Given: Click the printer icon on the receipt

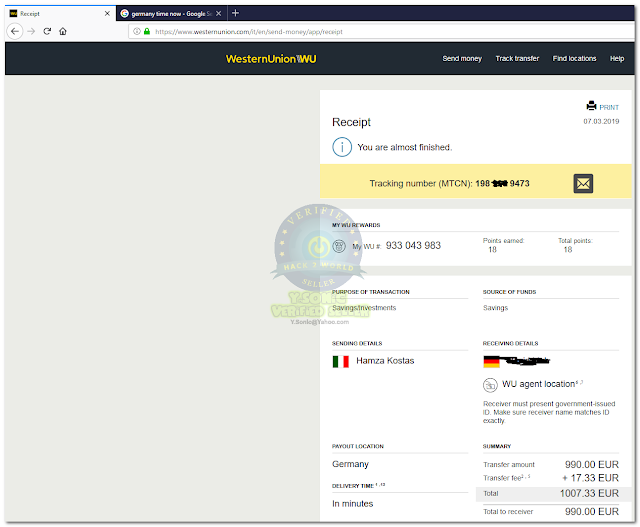Looking at the screenshot, I should tap(591, 106).
